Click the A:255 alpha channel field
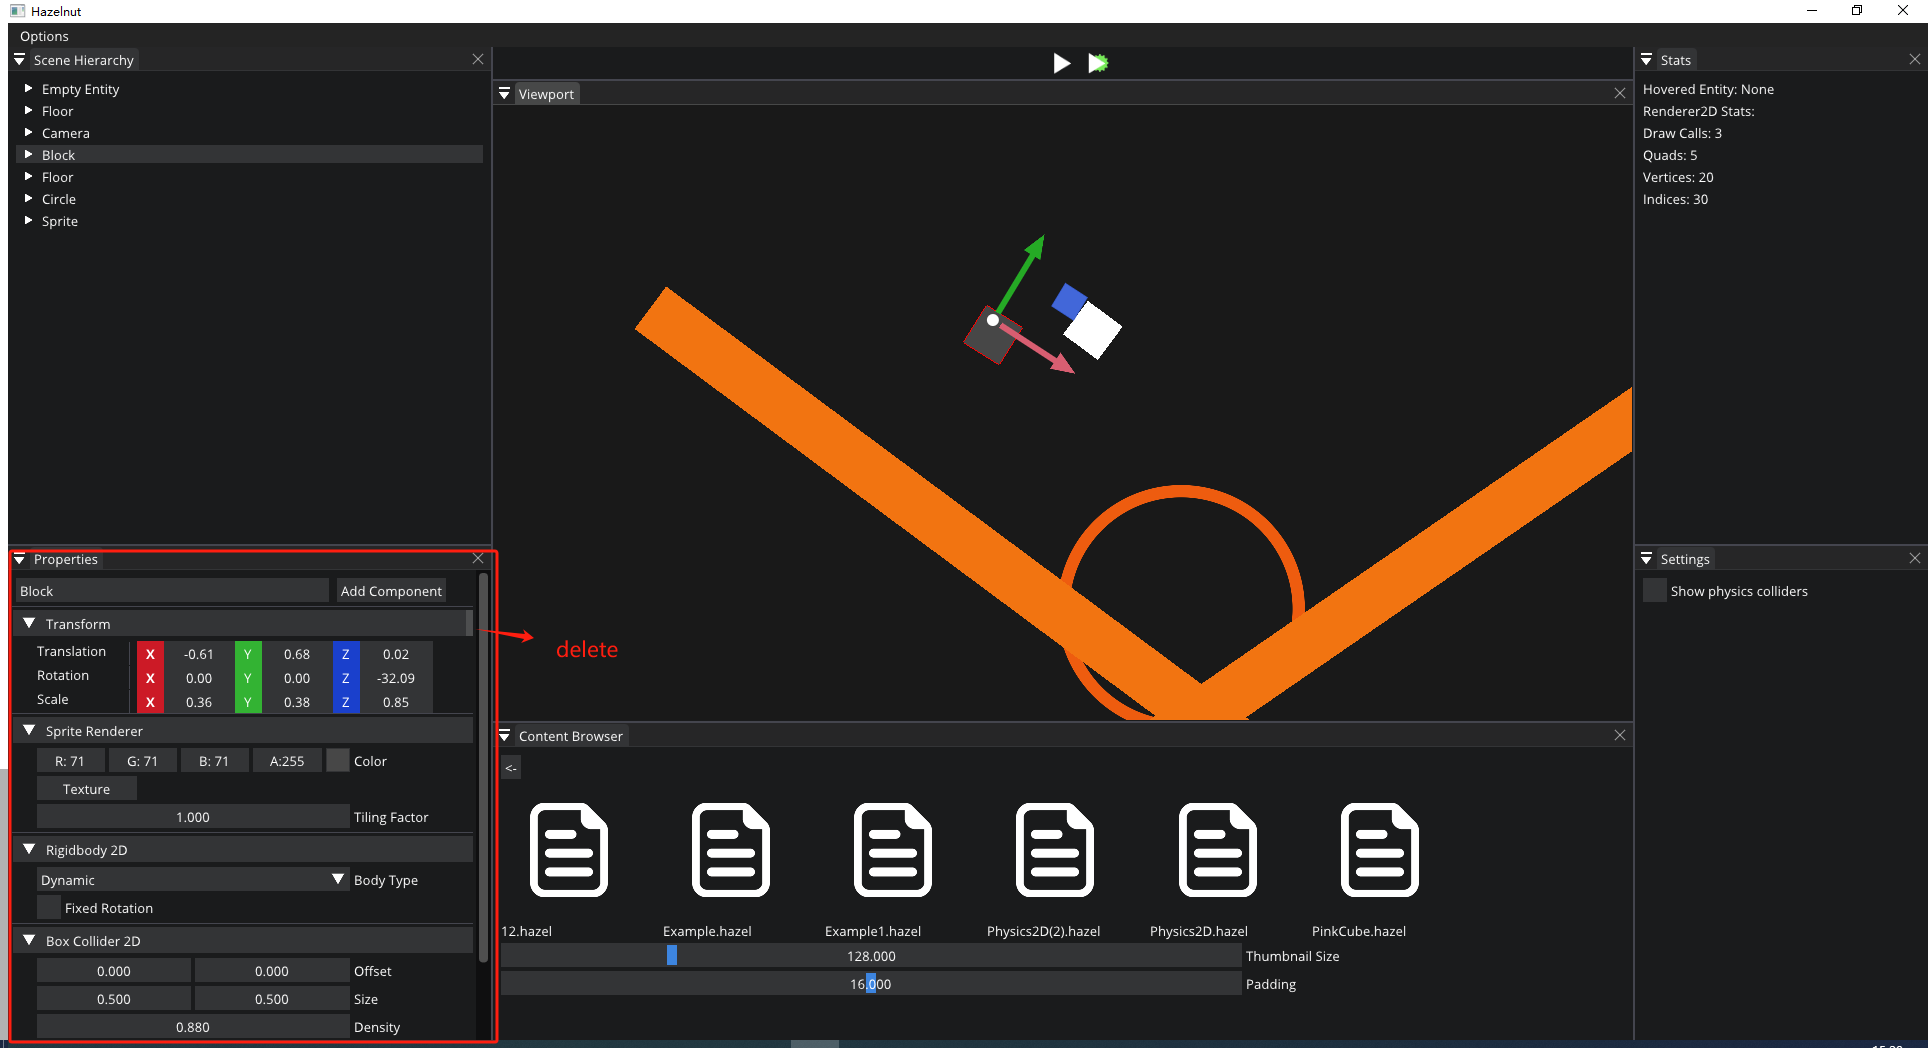This screenshot has height=1048, width=1928. pos(287,761)
